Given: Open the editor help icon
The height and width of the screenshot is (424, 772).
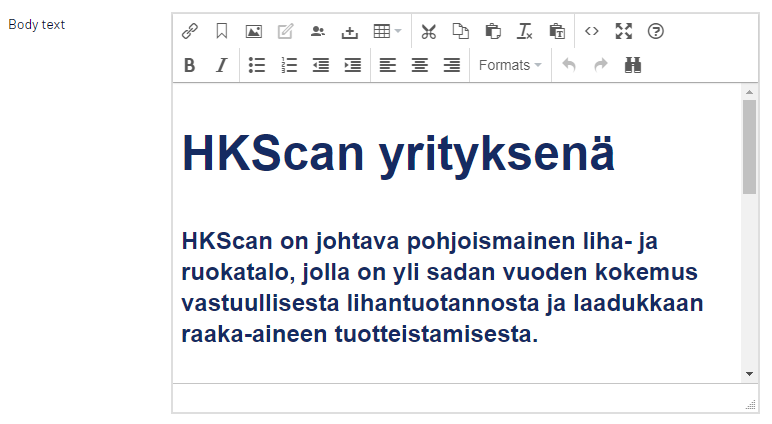Looking at the screenshot, I should pos(656,31).
